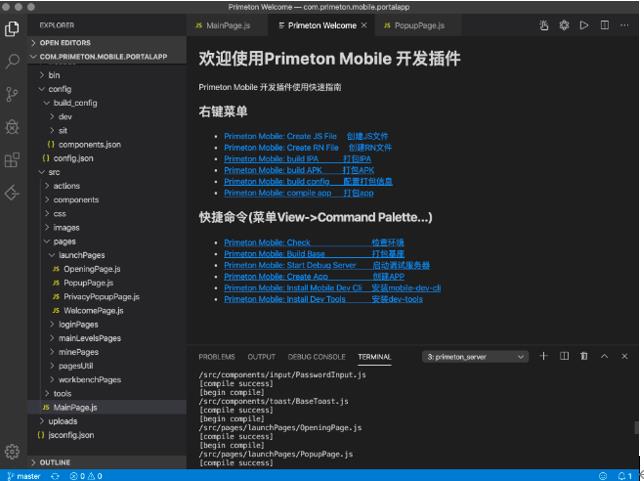644x481 pixels.
Task: Open the Extensions view icon
Action: coord(13,160)
